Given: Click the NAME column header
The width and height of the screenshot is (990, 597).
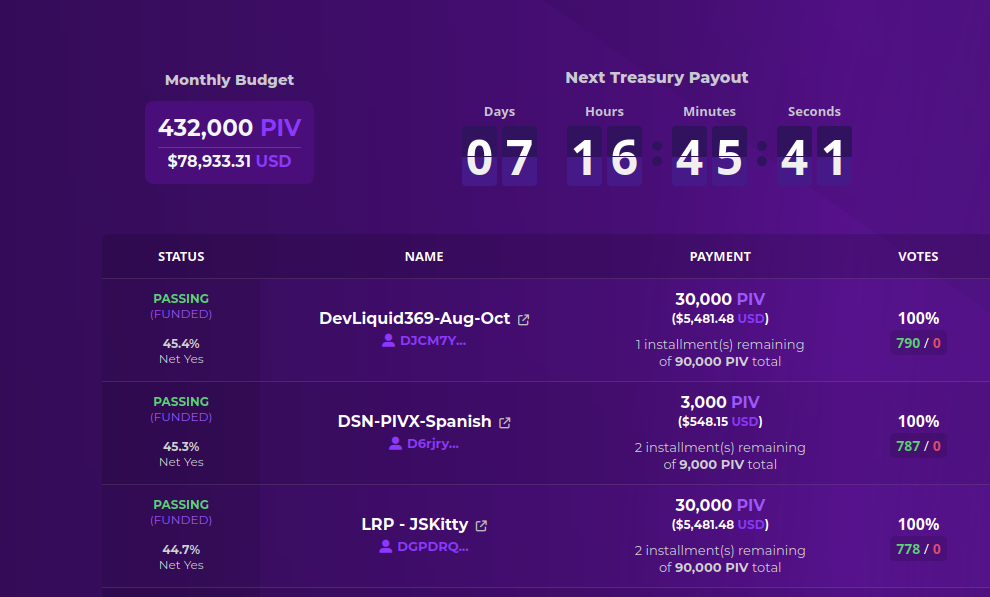Looking at the screenshot, I should (x=424, y=256).
